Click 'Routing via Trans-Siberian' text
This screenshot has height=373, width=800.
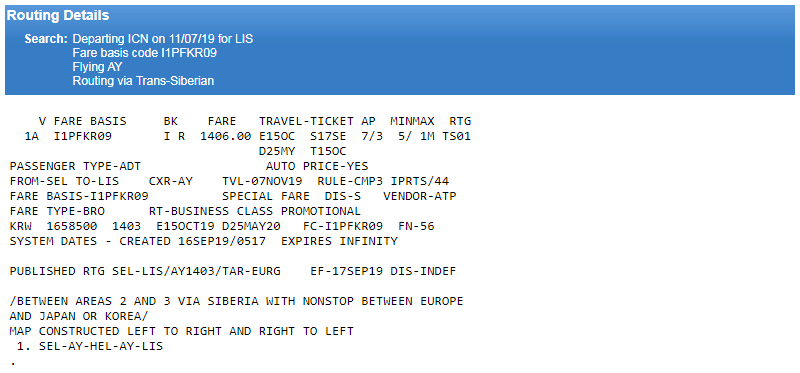point(143,81)
